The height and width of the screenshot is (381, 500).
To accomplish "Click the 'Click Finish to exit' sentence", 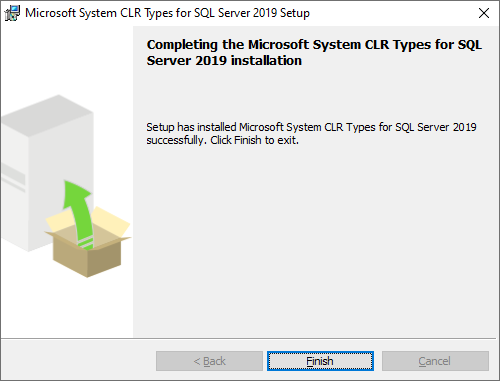I will [x=254, y=140].
